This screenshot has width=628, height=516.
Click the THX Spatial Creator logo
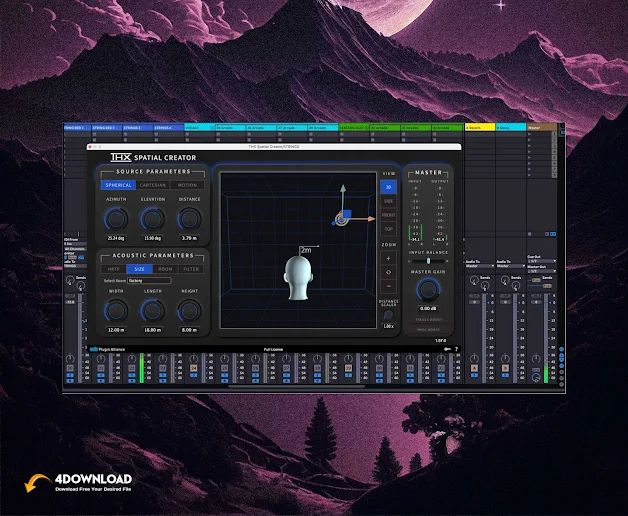tap(153, 157)
